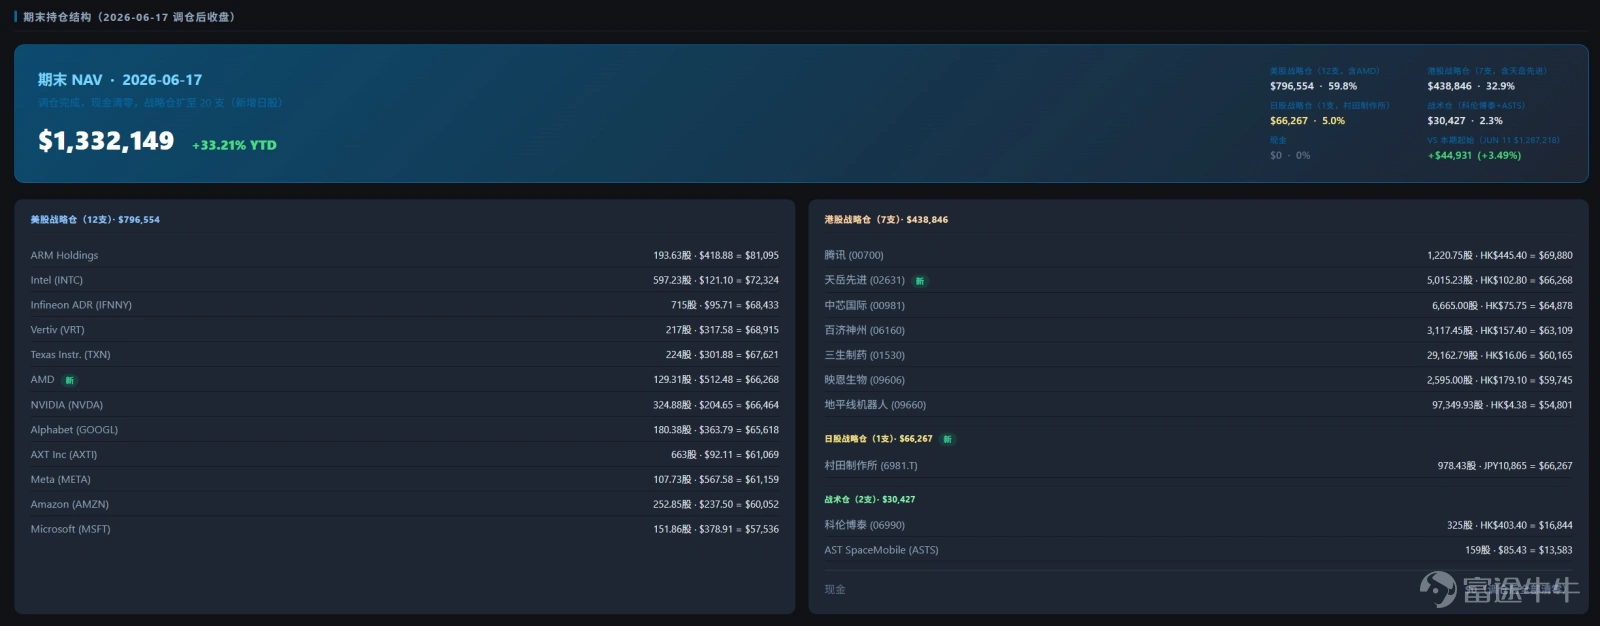Click the 现金 row in the right panel
Screen dimensions: 1600x626
tap(1198, 590)
